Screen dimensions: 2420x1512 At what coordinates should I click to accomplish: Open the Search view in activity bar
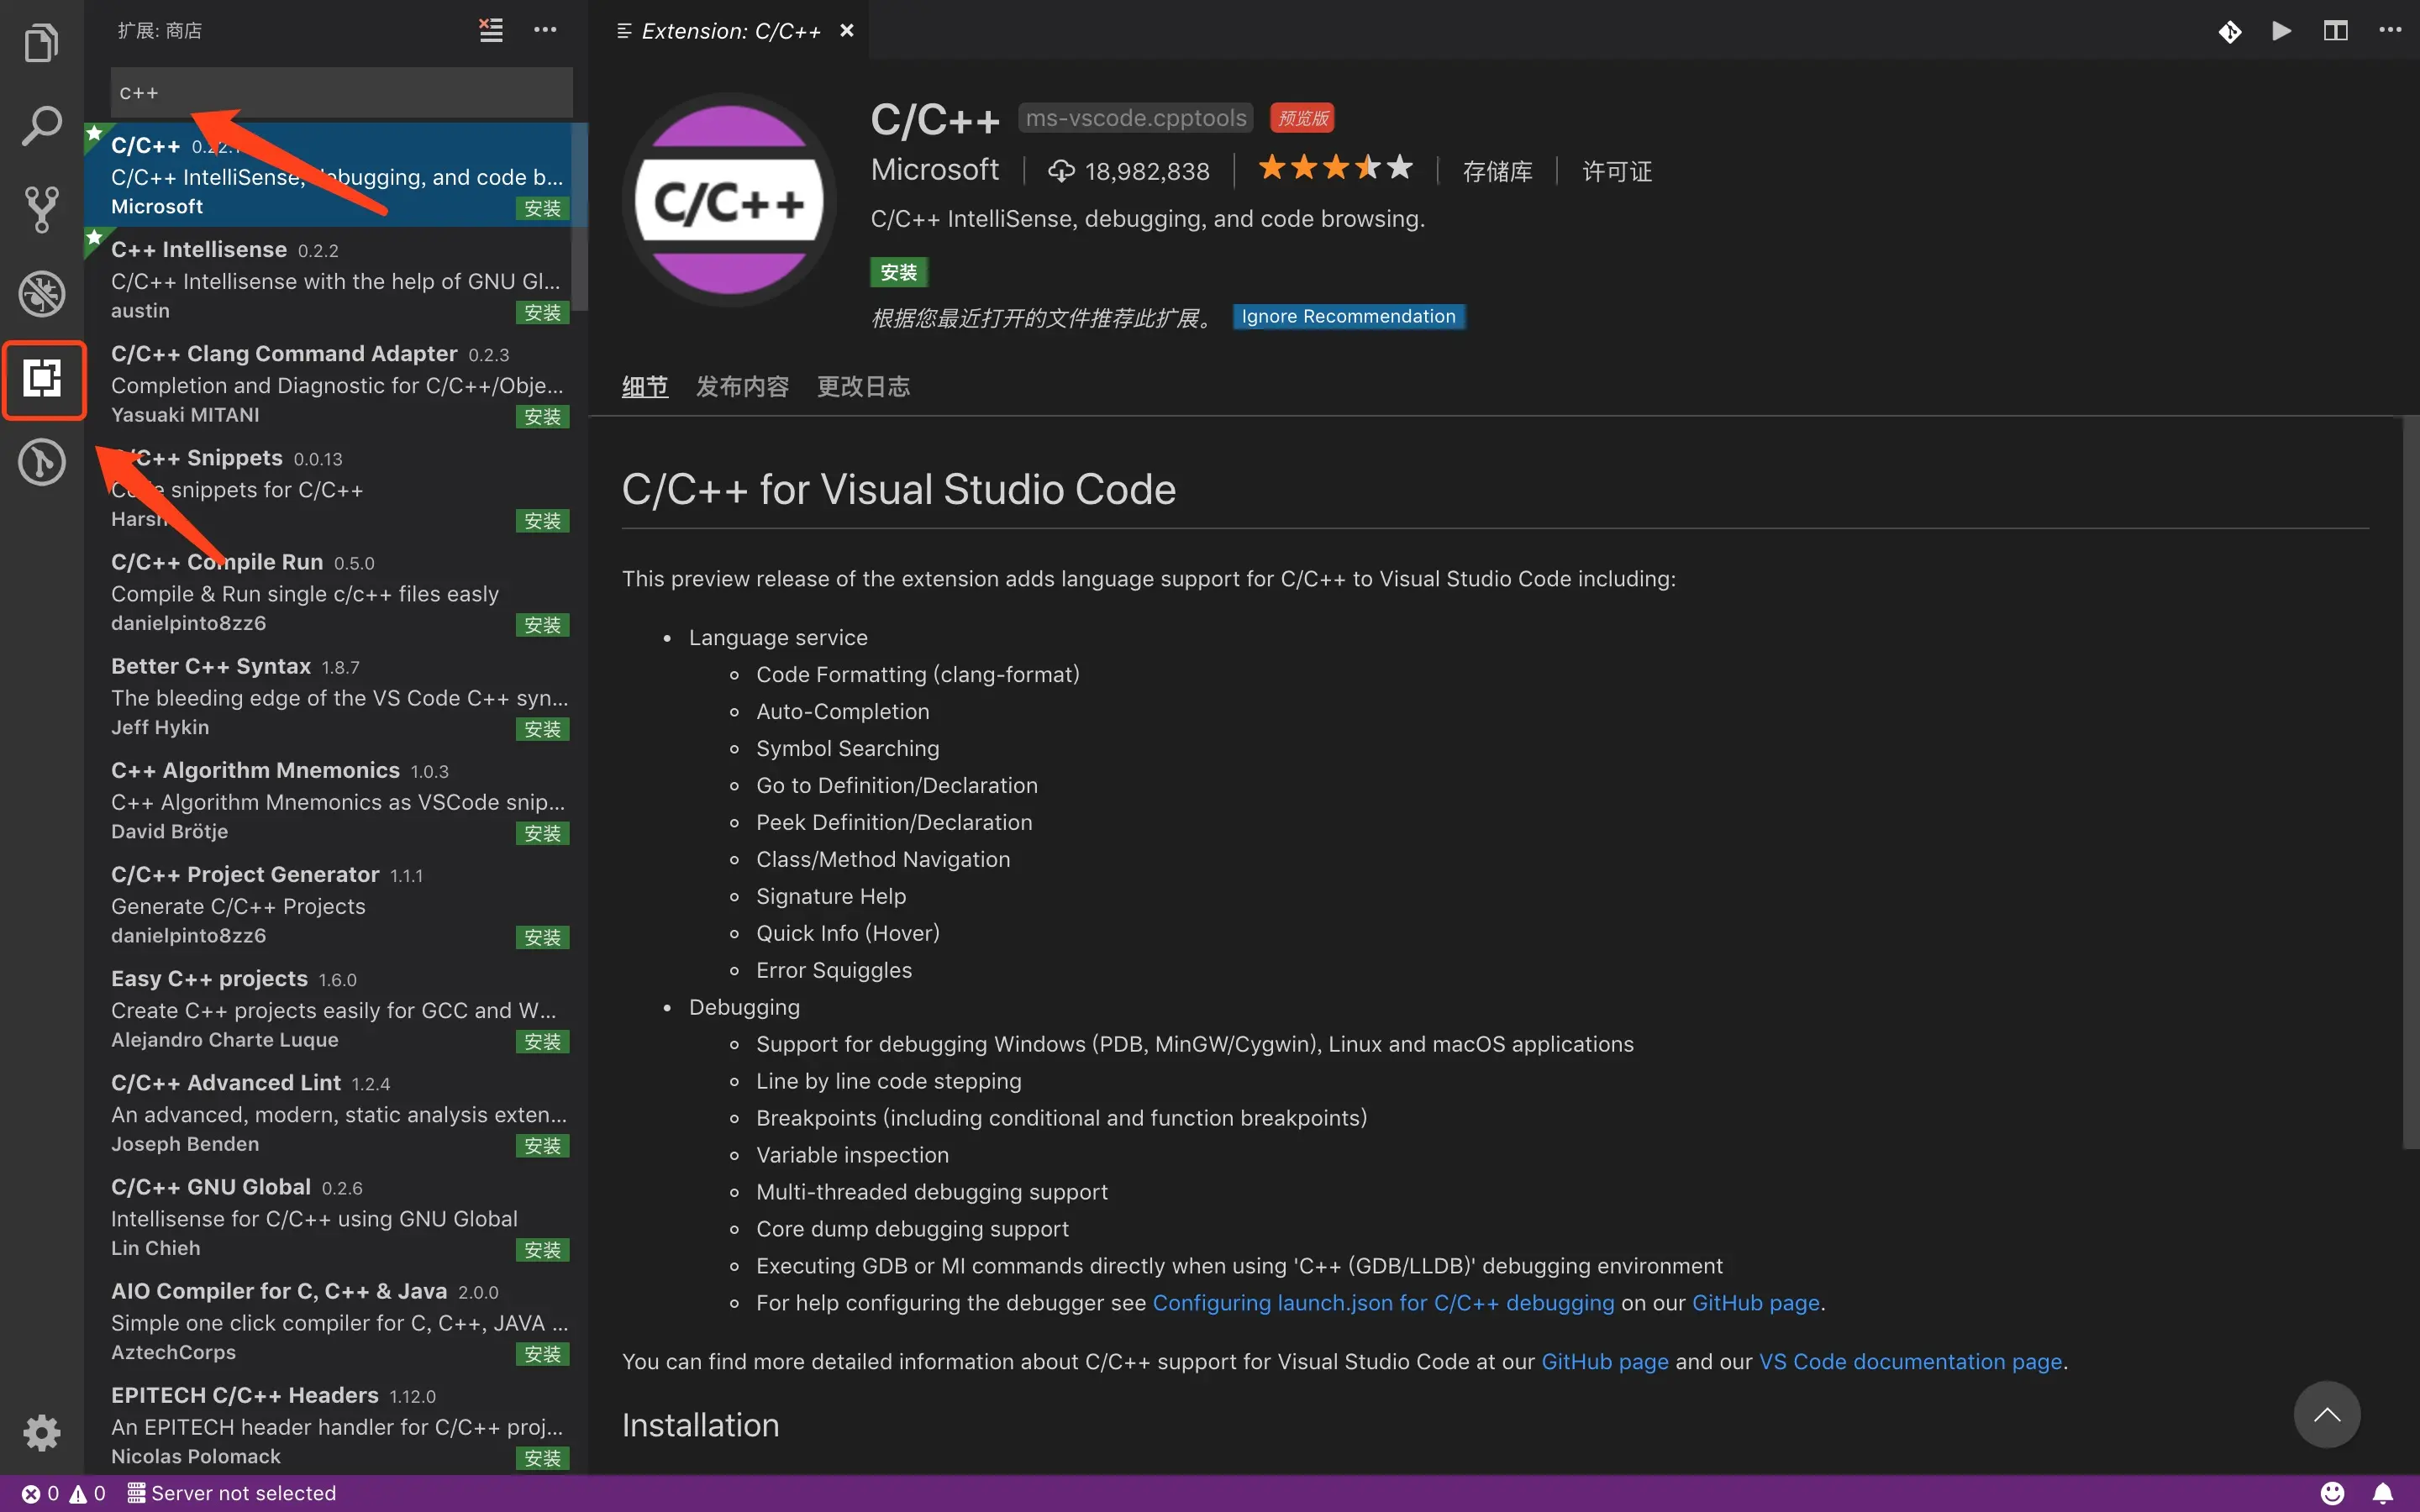41,126
